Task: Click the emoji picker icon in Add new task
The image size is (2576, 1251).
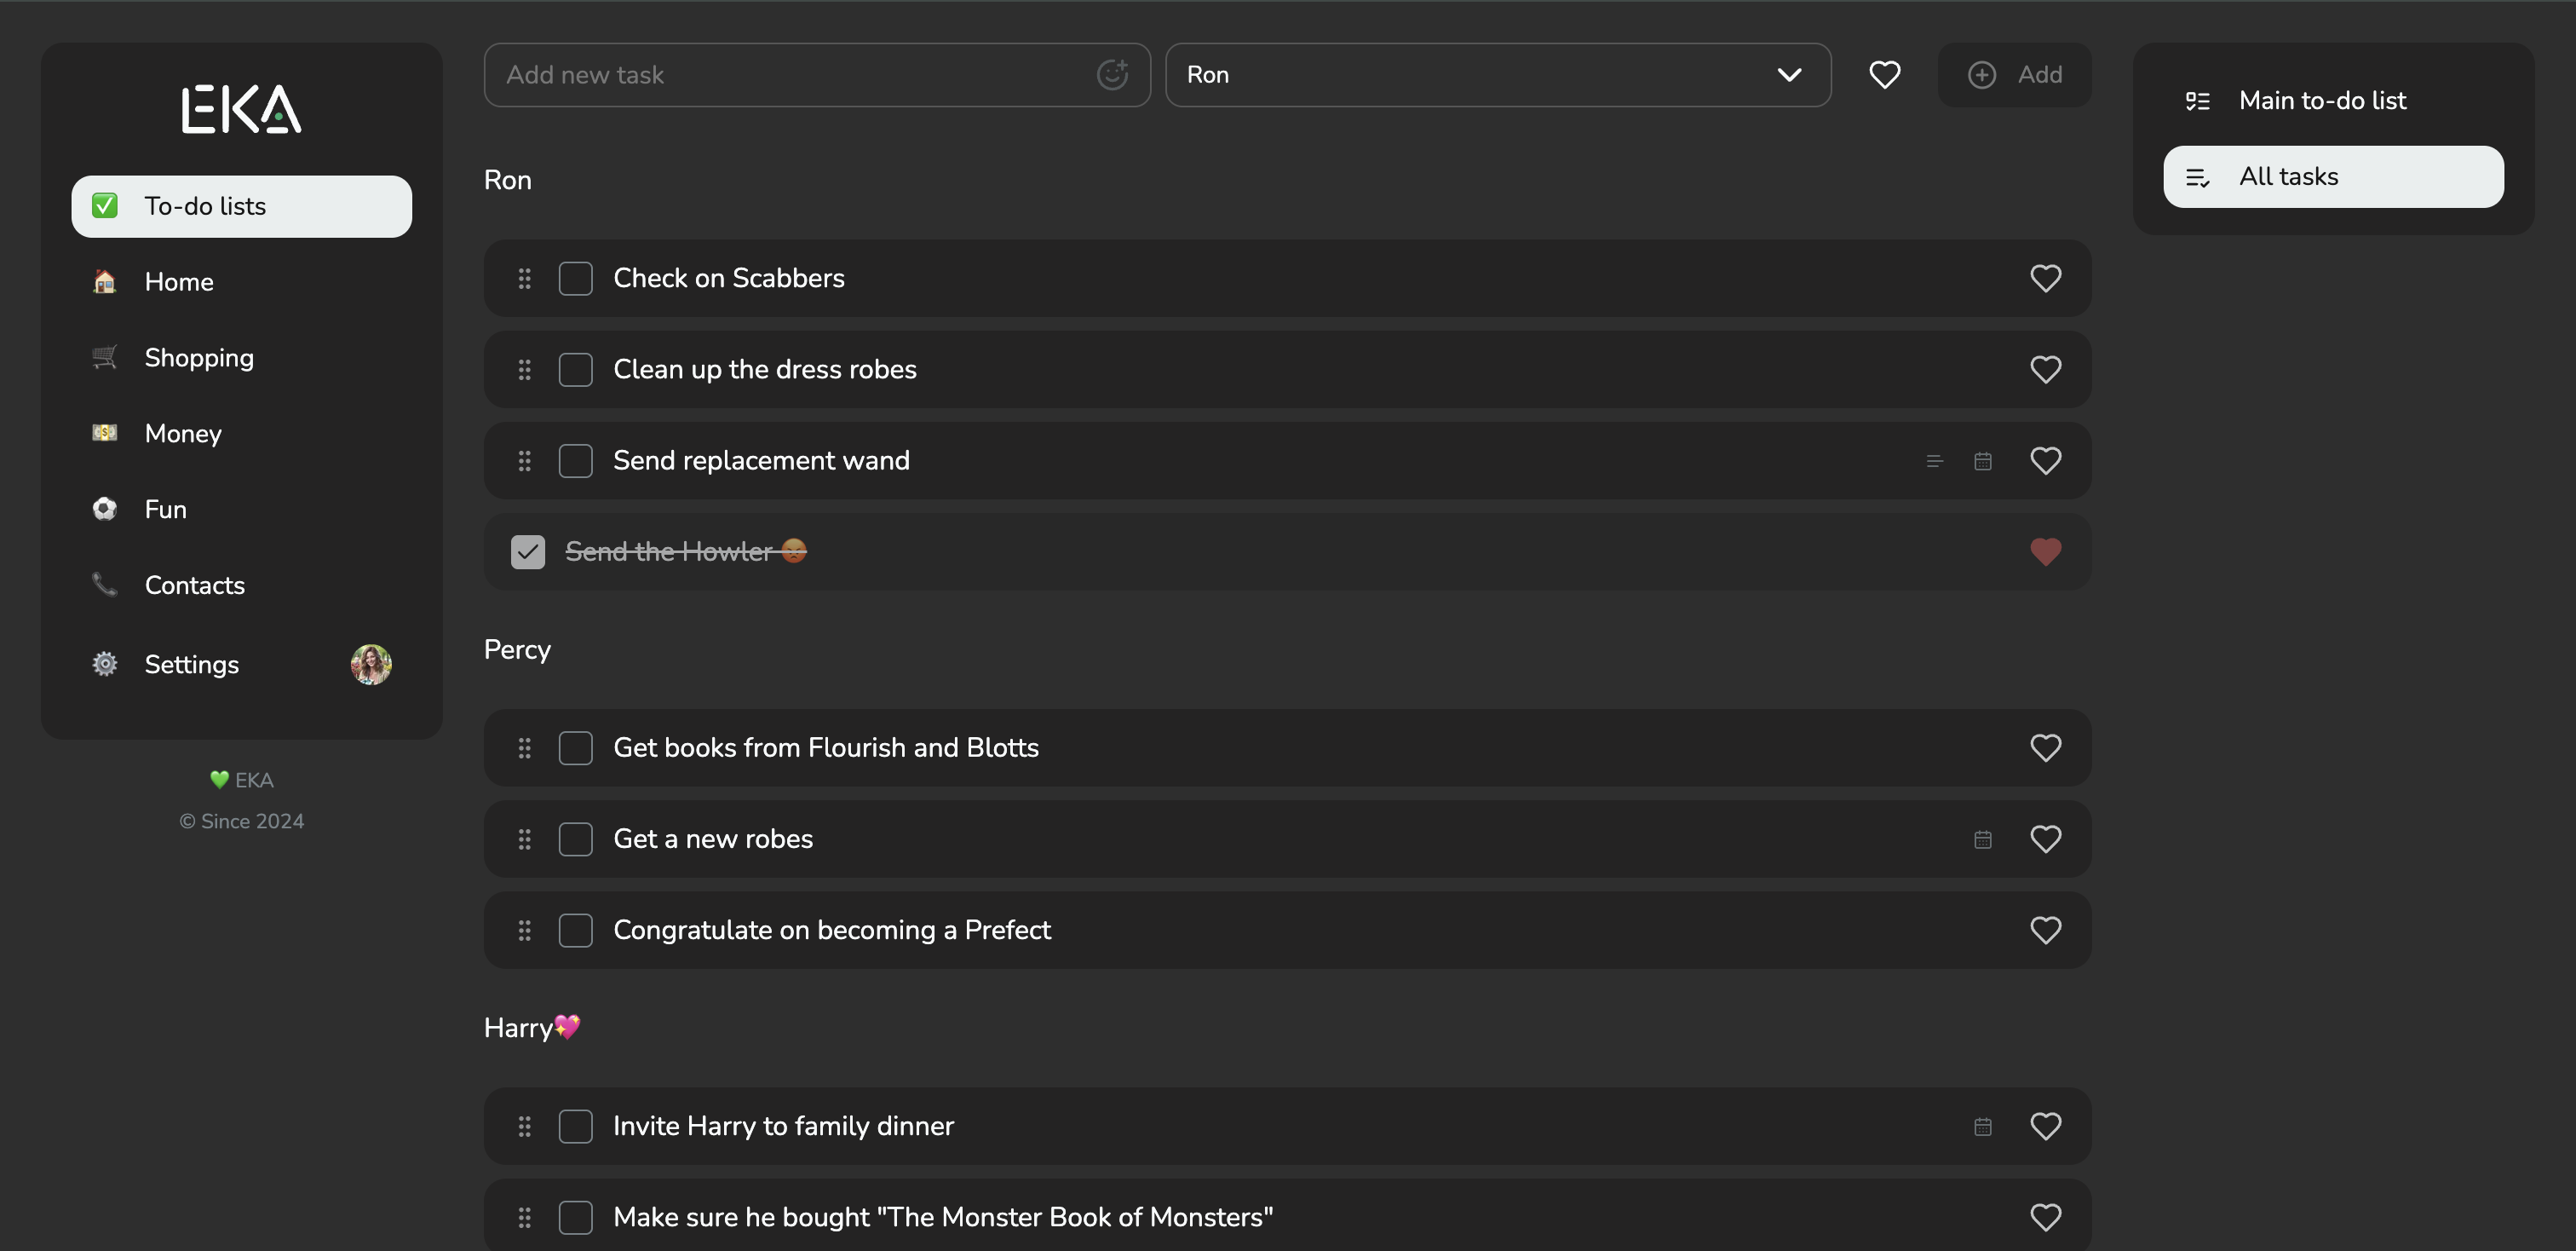Action: 1112,74
